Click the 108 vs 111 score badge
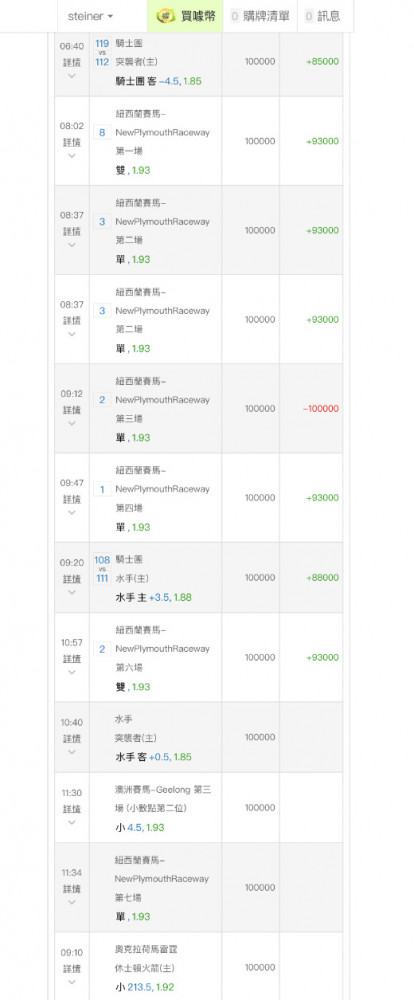This screenshot has height=1000, width=414. click(102, 569)
